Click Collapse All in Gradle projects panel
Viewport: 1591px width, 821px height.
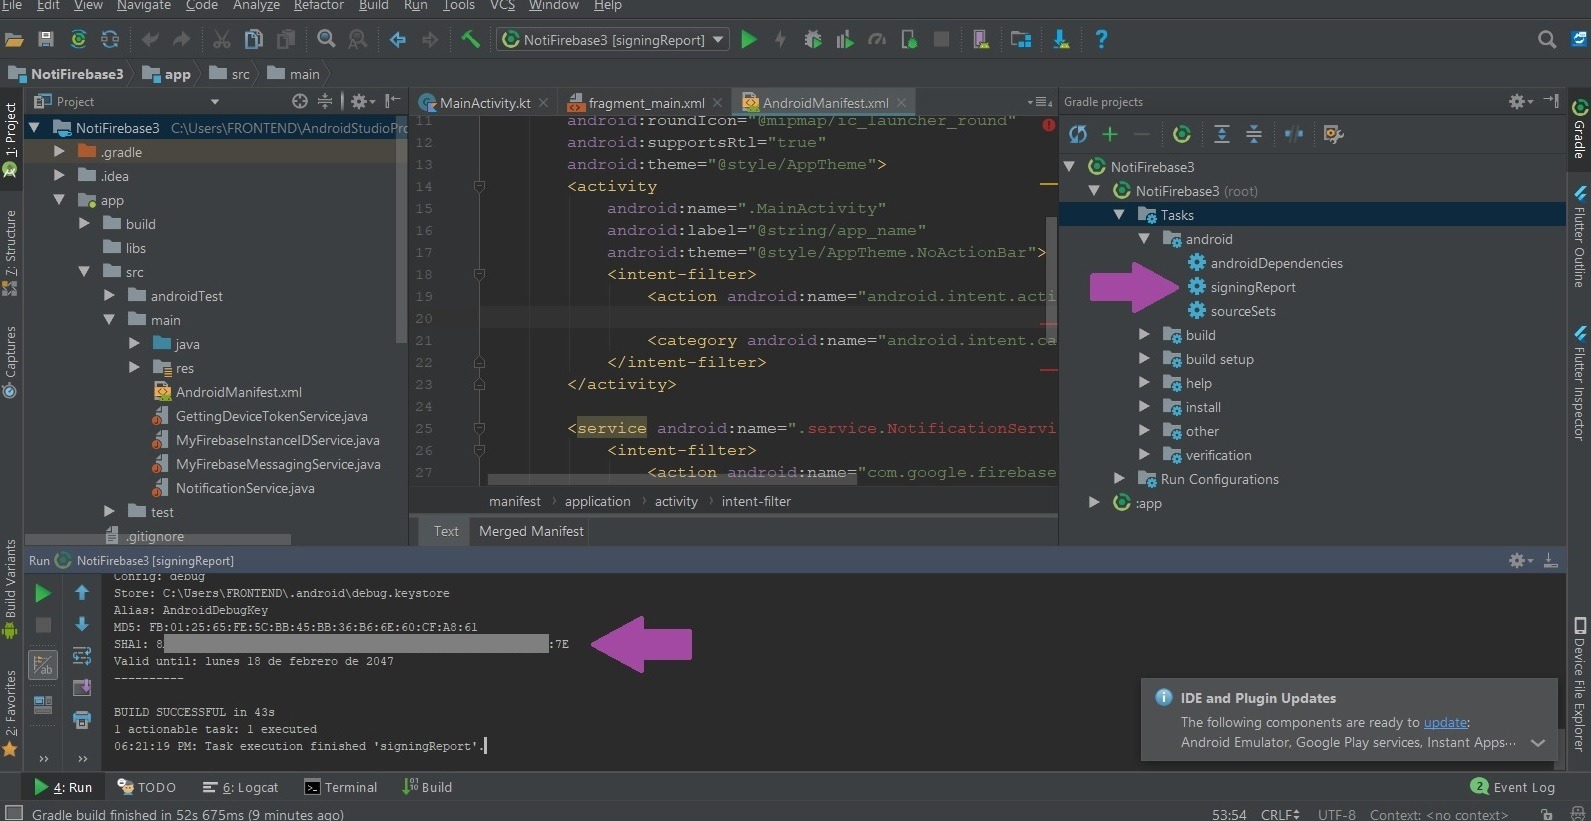click(1254, 134)
